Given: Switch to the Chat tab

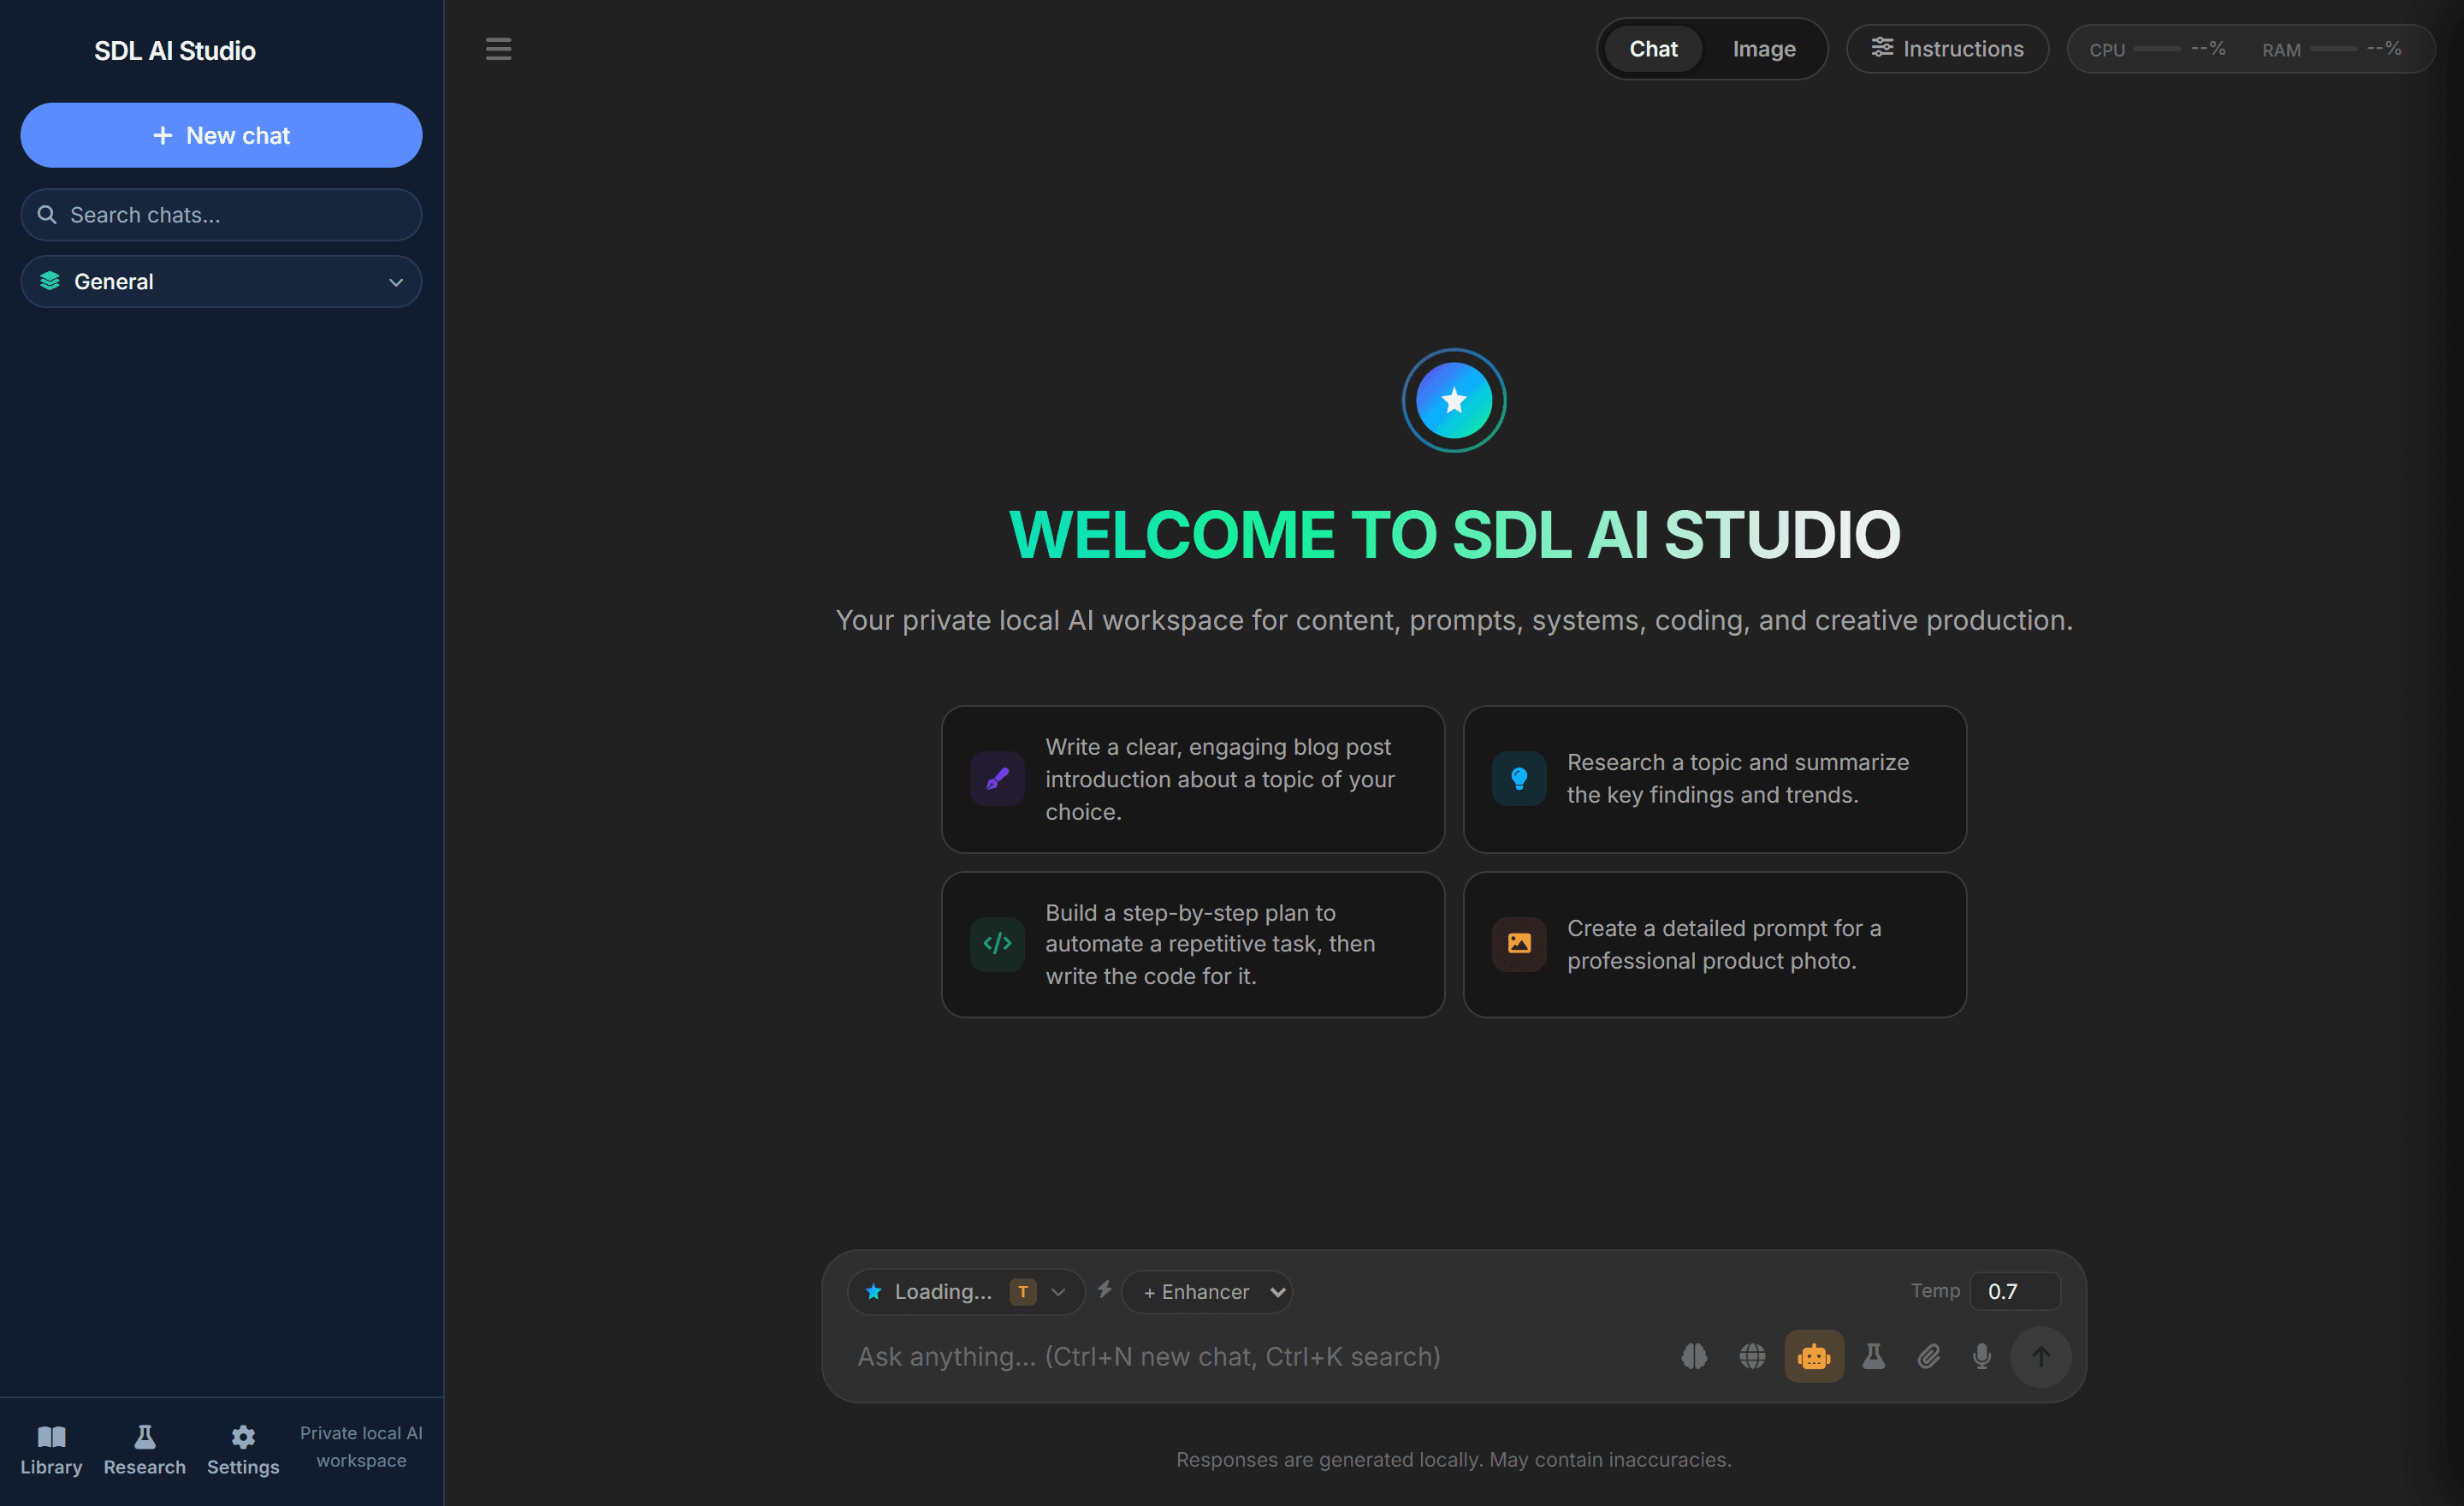Looking at the screenshot, I should [x=1653, y=49].
